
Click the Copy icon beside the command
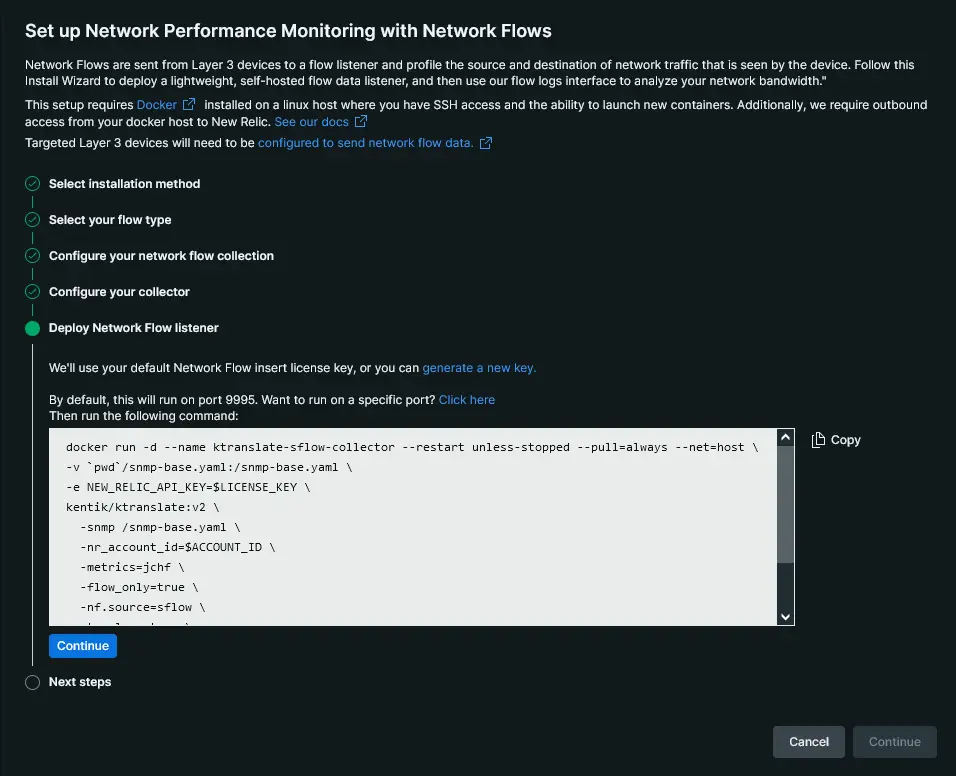tap(818, 440)
